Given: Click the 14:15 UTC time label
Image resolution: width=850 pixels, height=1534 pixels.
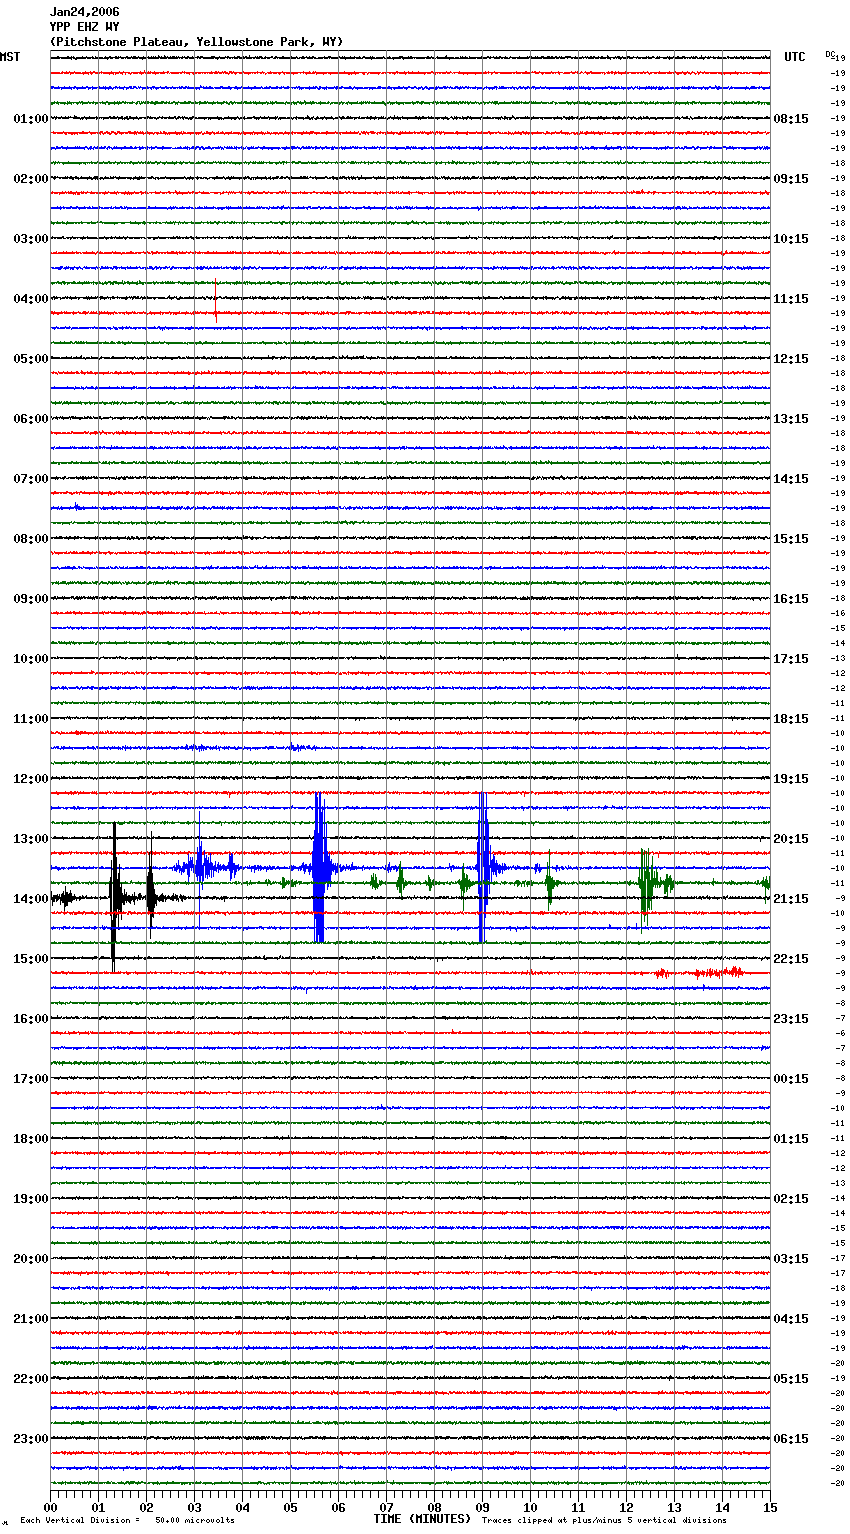Looking at the screenshot, I should [791, 479].
